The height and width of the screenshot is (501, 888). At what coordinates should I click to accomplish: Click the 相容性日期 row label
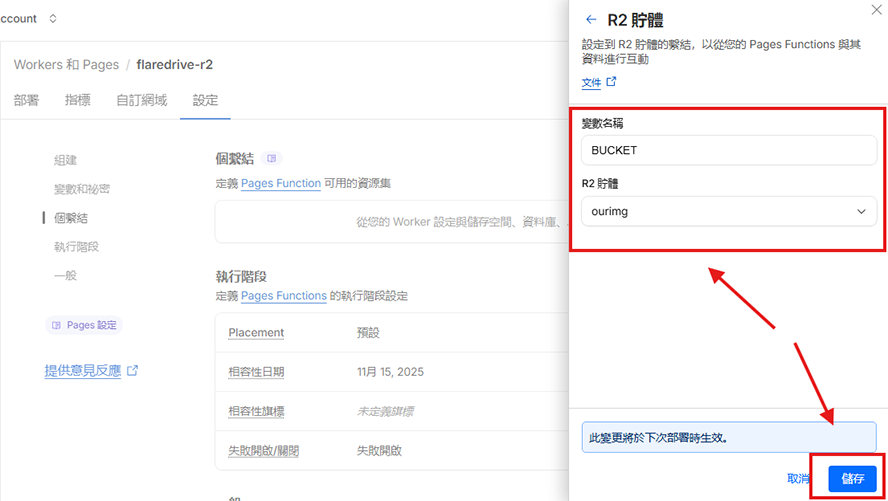(256, 372)
